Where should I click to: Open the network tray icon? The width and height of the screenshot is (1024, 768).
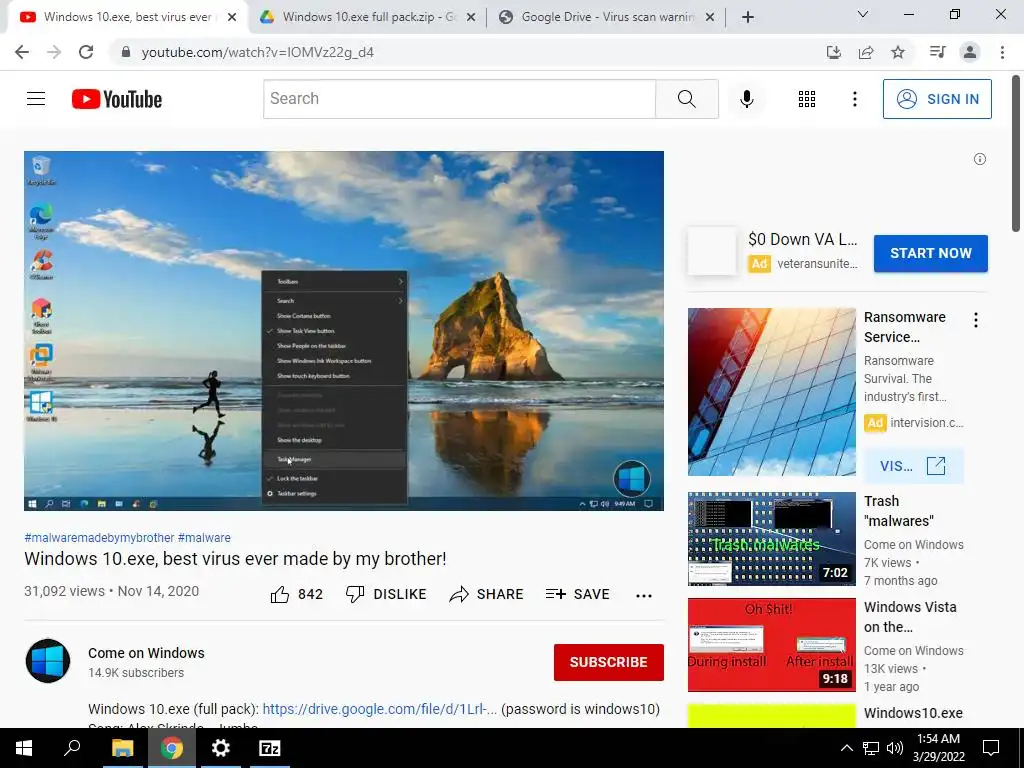click(x=870, y=748)
